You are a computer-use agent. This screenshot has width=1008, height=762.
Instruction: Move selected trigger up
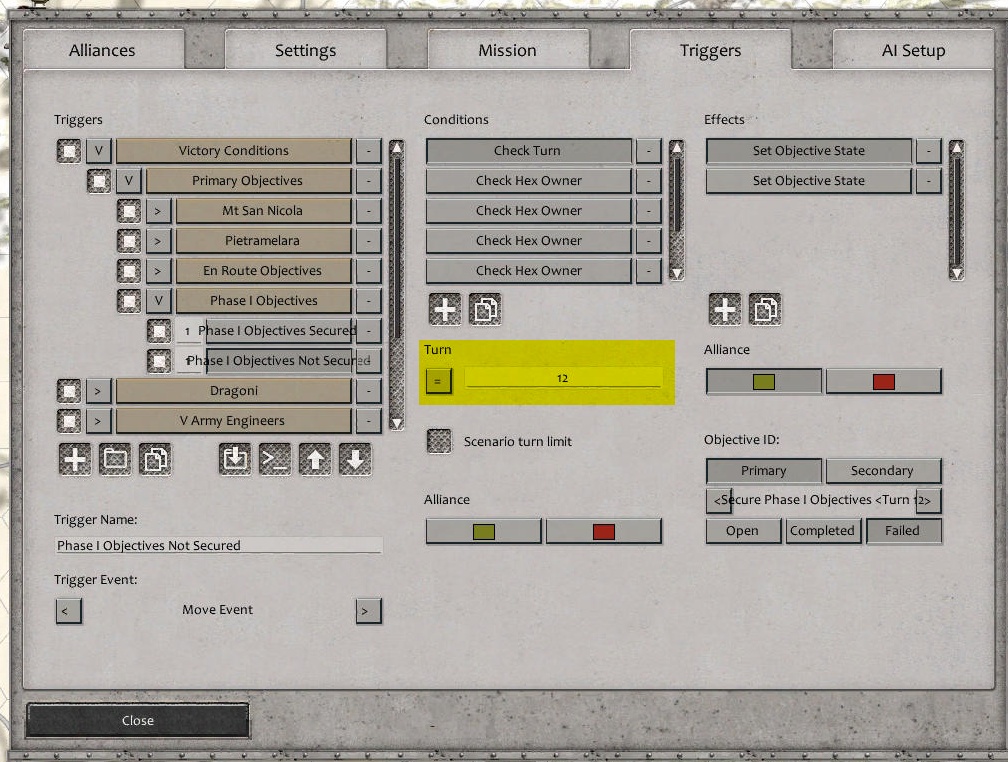click(315, 459)
